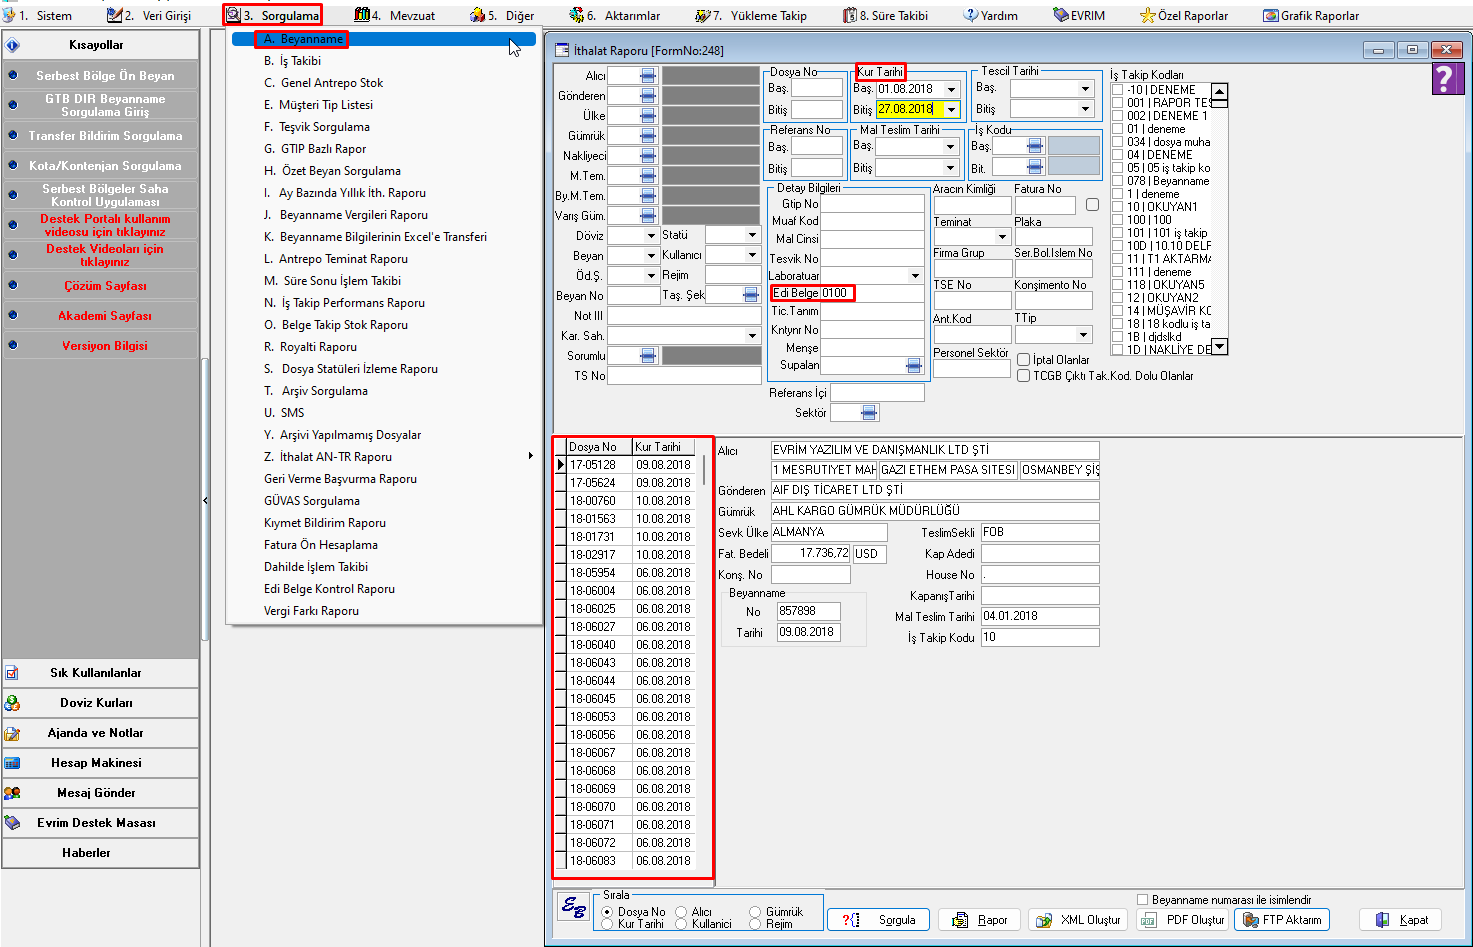The height and width of the screenshot is (947, 1473).
Task: Click the Dosya No column header
Action: click(599, 447)
